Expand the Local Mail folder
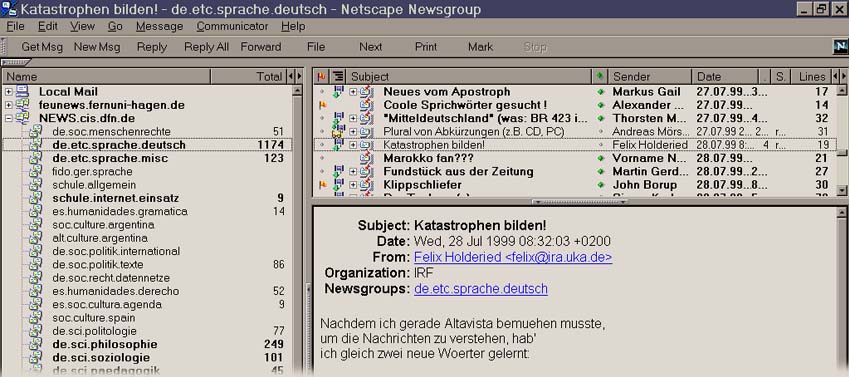Image resolution: width=849 pixels, height=377 pixels. click(9, 92)
